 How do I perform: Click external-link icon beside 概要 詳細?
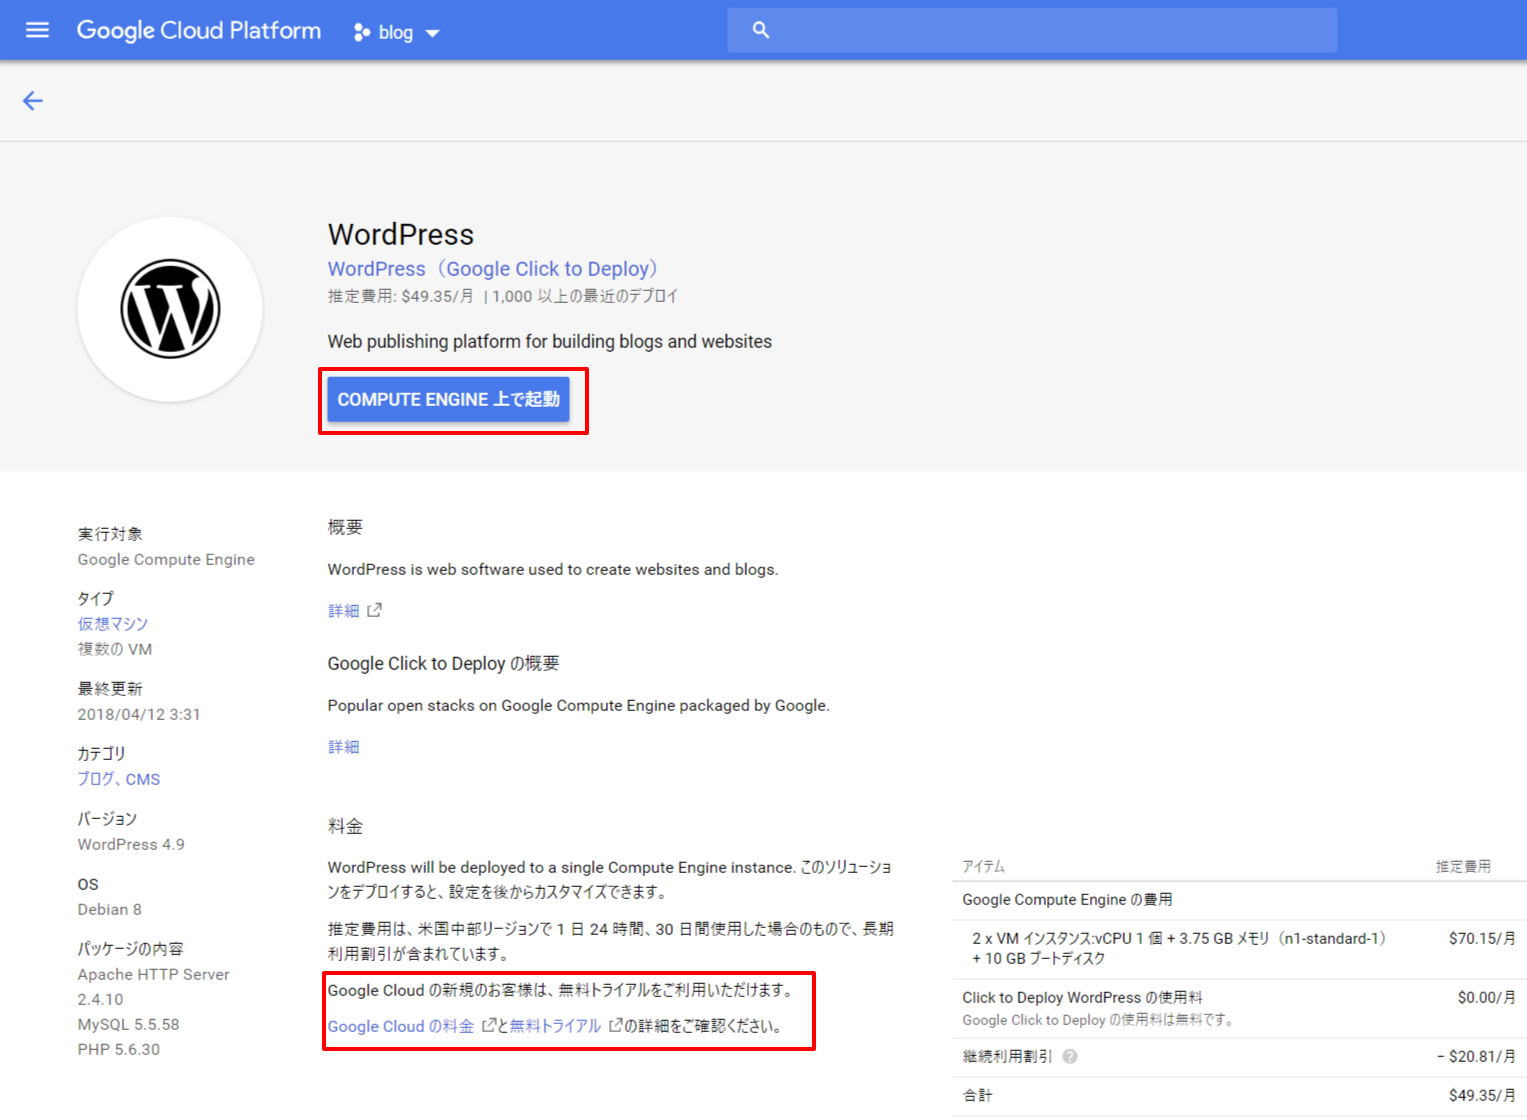(375, 610)
